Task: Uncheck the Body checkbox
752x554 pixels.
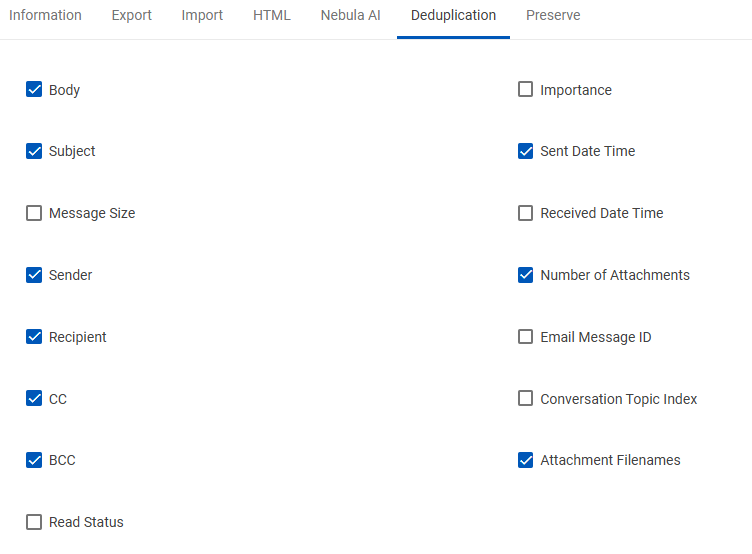Action: [34, 90]
